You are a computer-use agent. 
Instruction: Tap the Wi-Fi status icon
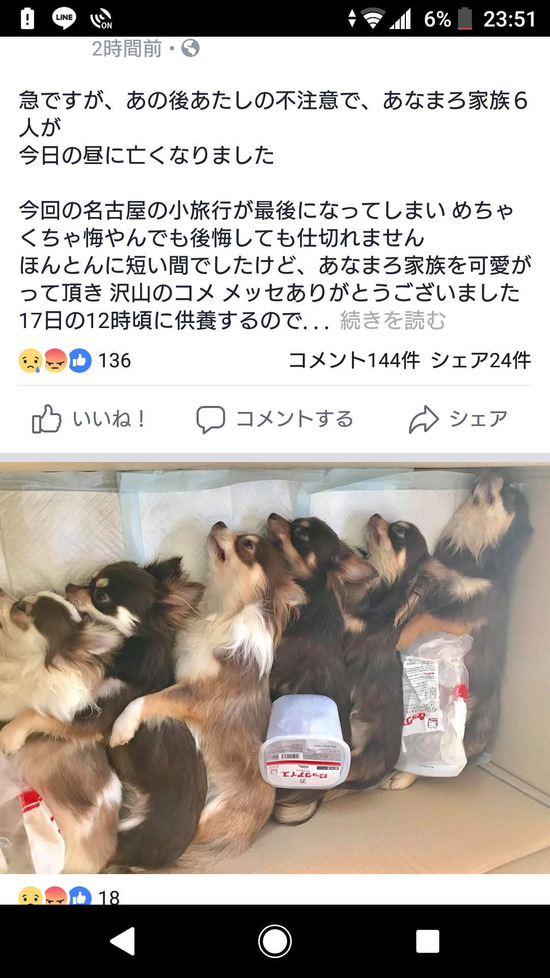373,18
